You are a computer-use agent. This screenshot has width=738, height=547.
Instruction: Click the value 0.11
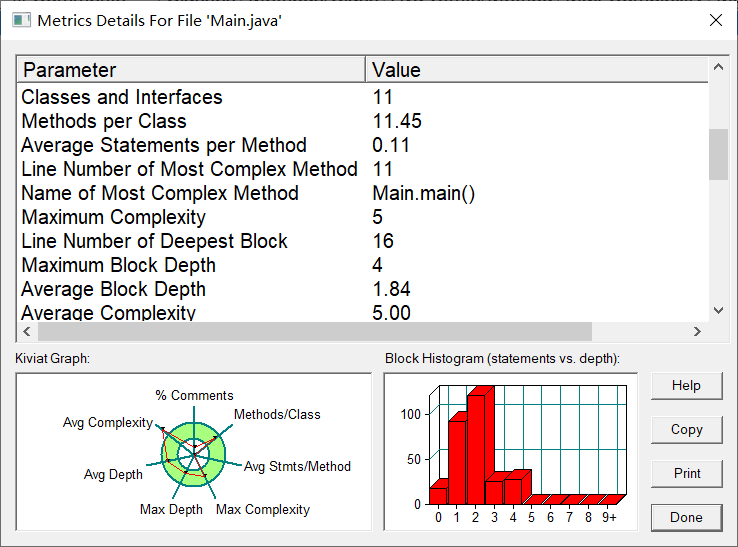pos(391,145)
